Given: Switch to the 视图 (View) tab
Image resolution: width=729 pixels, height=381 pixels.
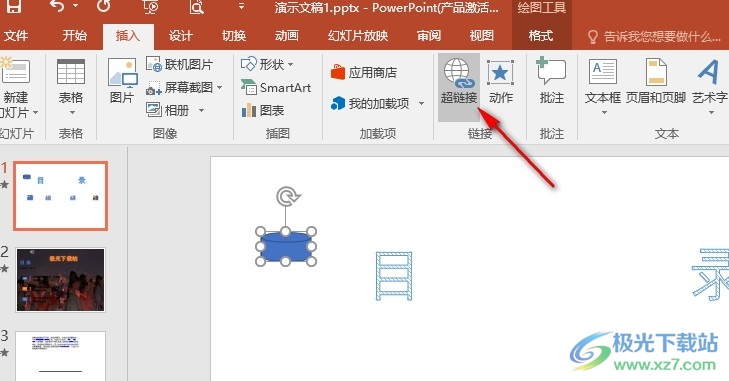Looking at the screenshot, I should pyautogui.click(x=482, y=36).
